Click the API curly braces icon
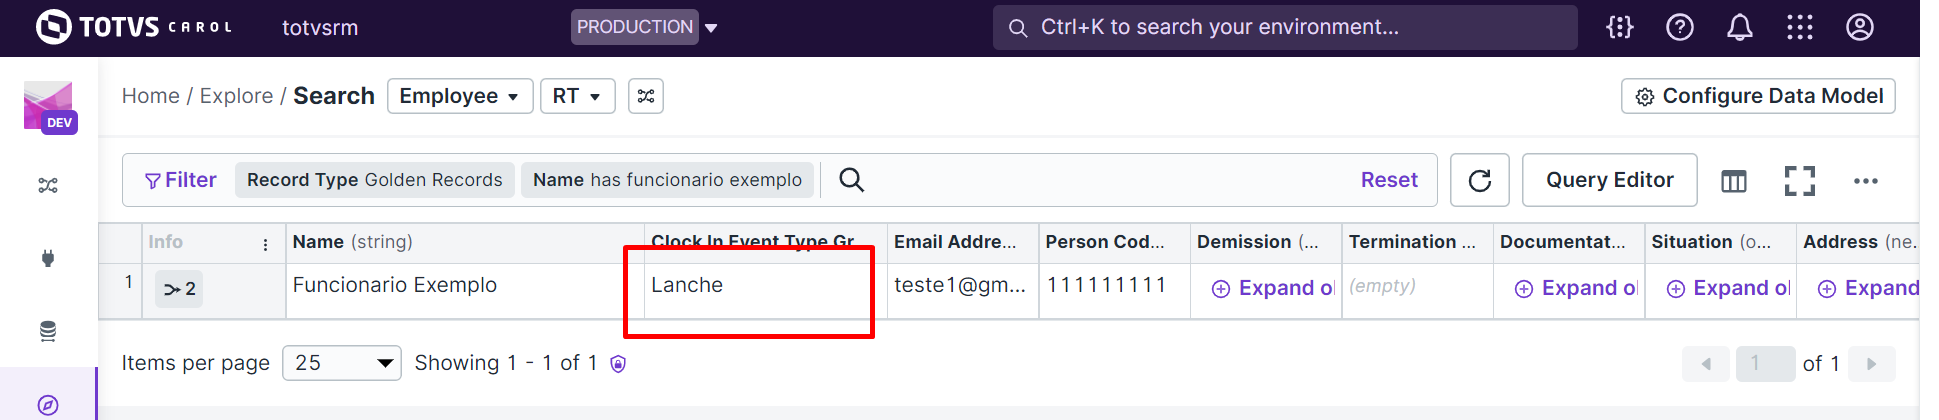This screenshot has width=1939, height=420. (1620, 28)
